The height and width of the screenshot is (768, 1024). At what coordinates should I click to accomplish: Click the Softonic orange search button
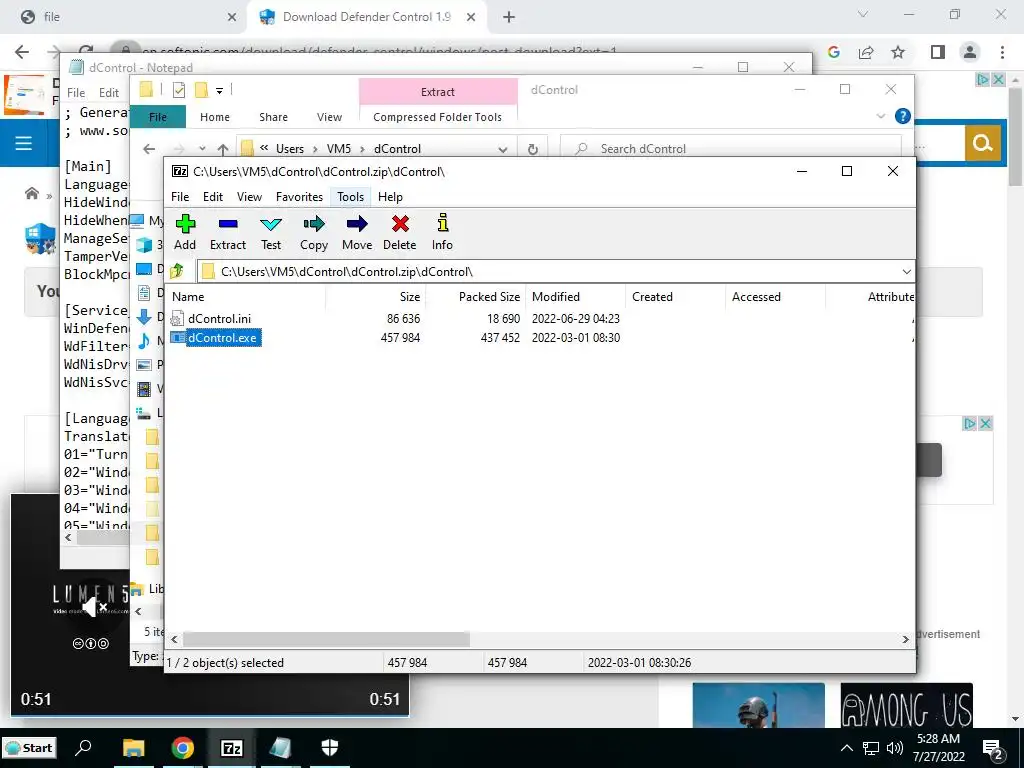(983, 142)
